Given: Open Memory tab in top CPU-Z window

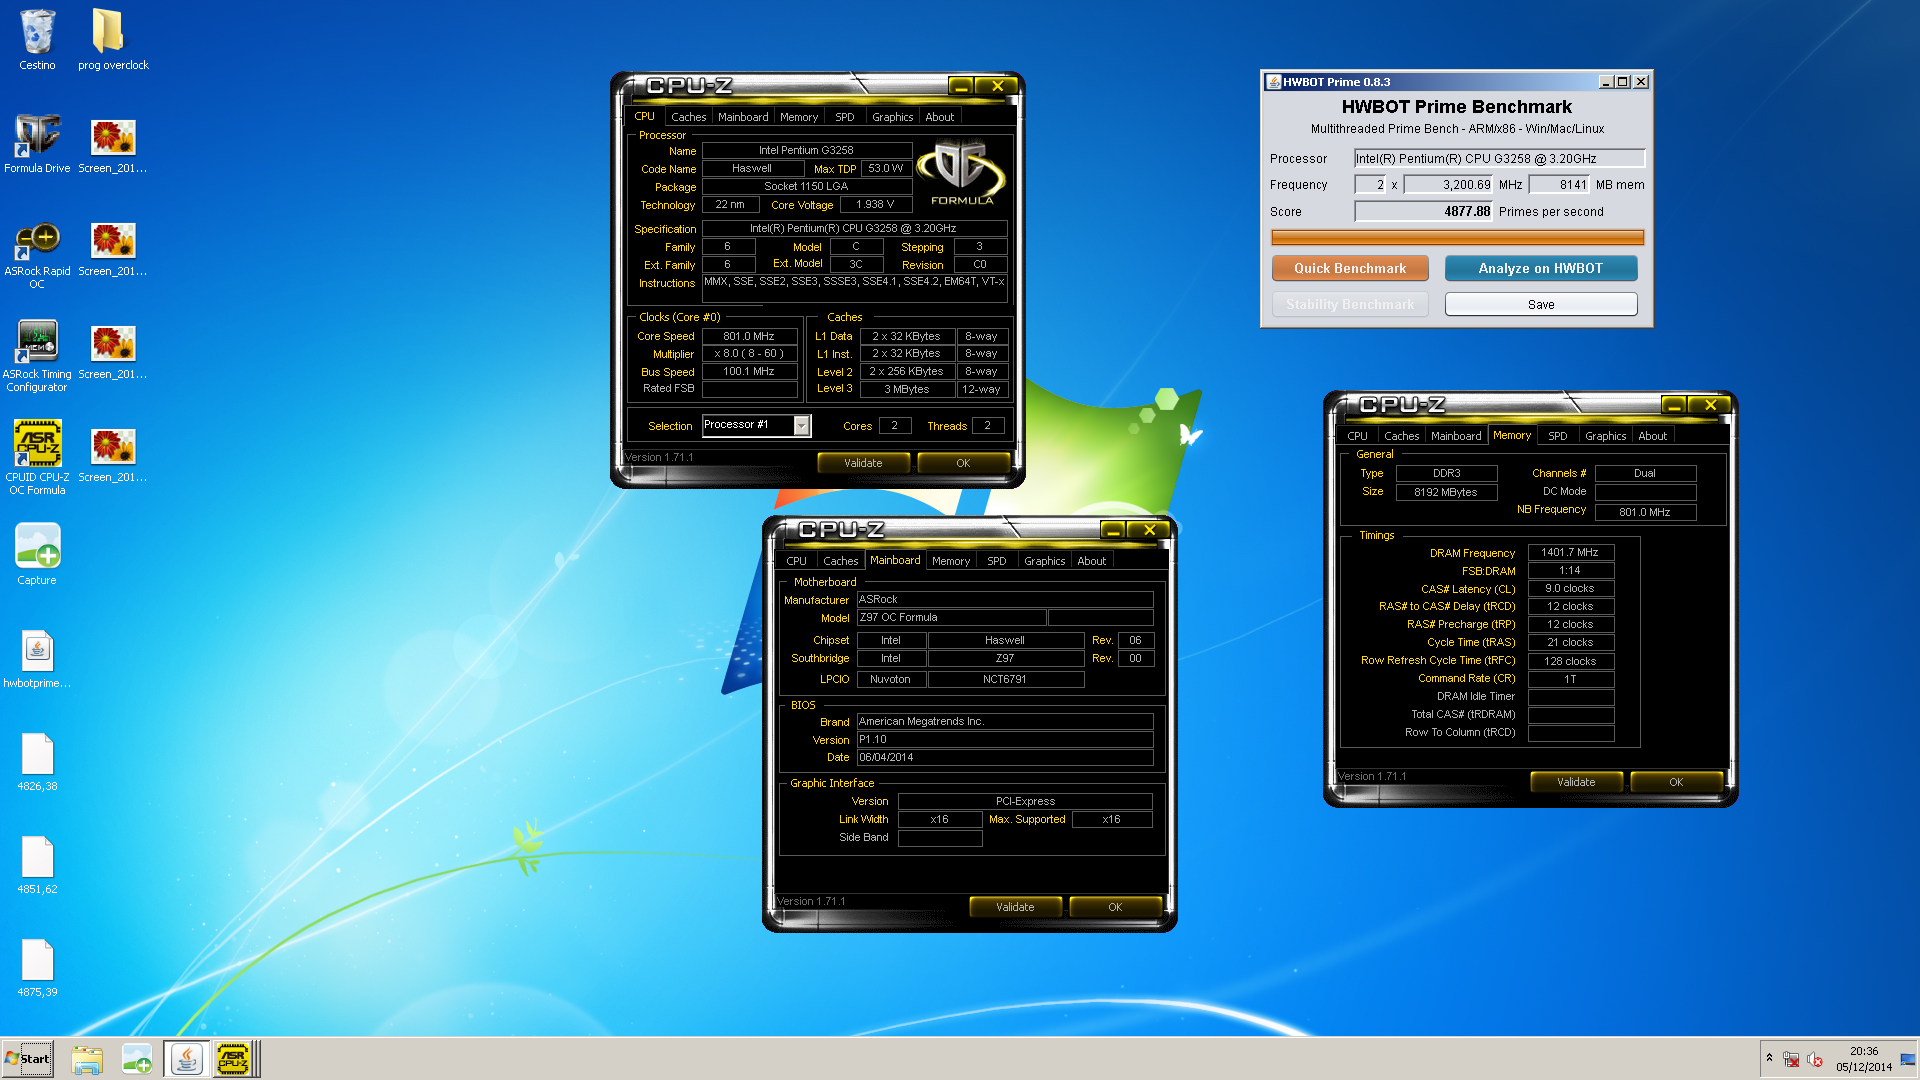Looking at the screenshot, I should click(799, 117).
